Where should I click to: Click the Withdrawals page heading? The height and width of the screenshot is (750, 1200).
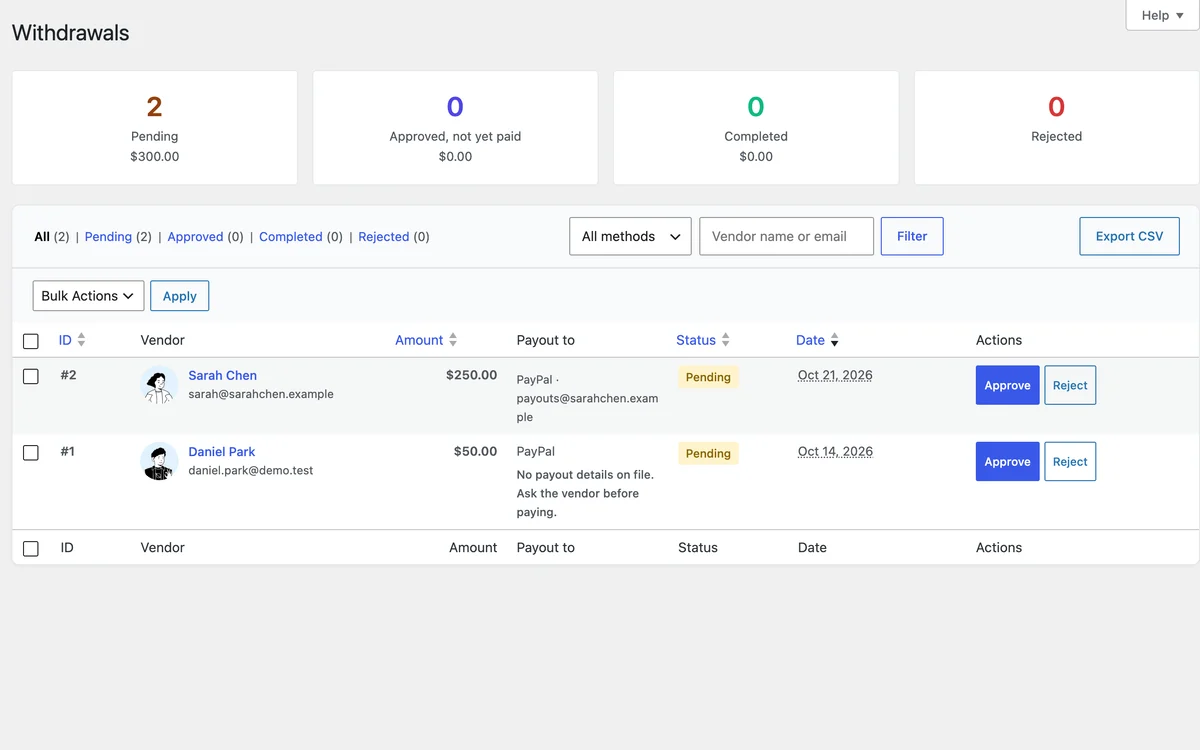point(71,33)
